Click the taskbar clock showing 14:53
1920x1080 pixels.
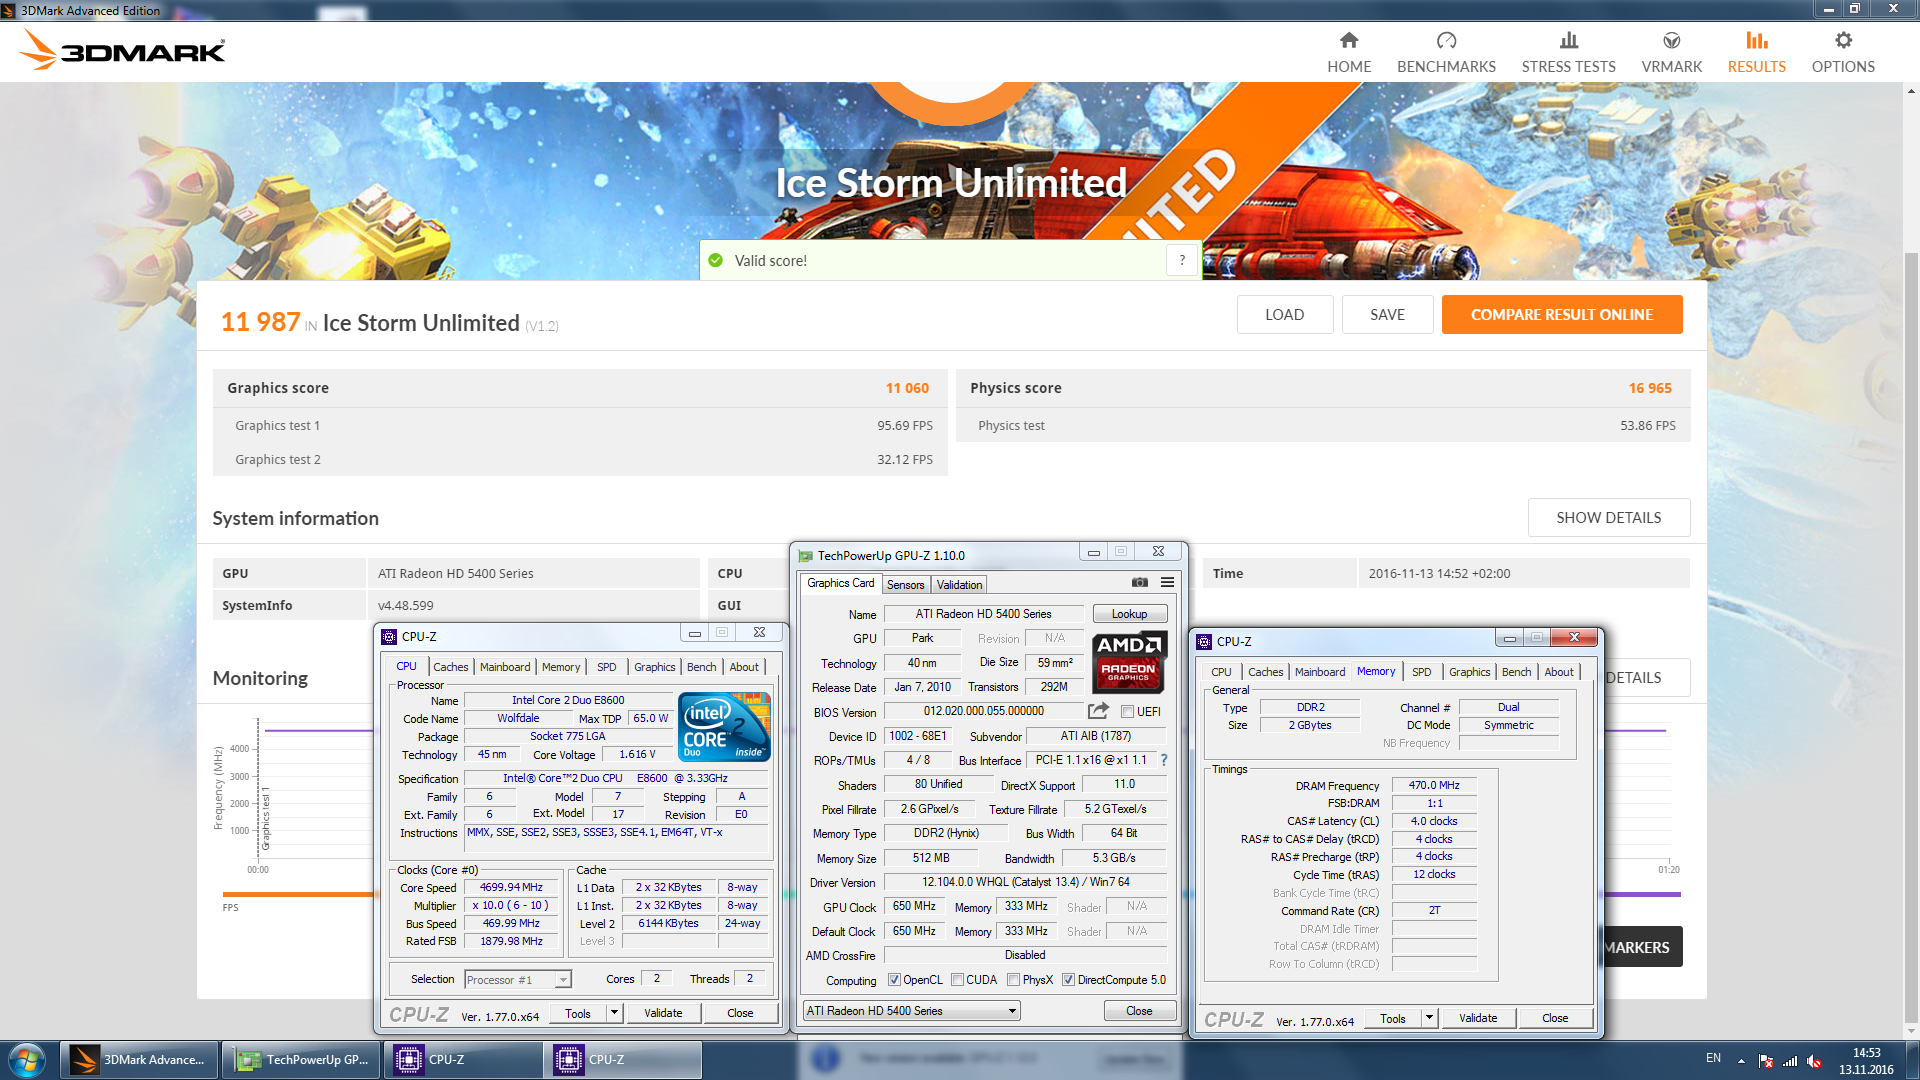coord(1865,1061)
